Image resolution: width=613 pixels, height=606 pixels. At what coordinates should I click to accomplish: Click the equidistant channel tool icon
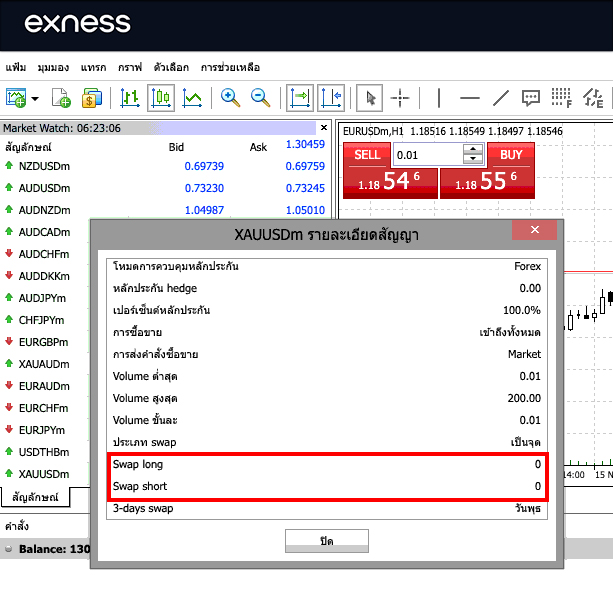tap(593, 98)
